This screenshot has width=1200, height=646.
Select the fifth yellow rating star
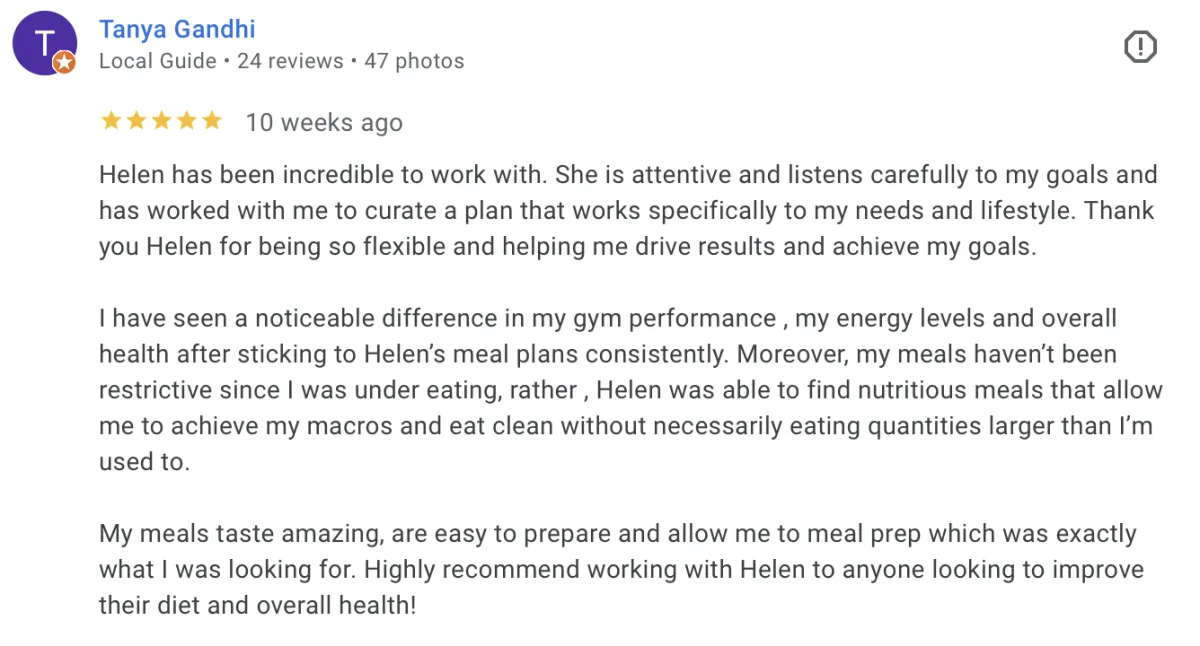click(x=210, y=121)
